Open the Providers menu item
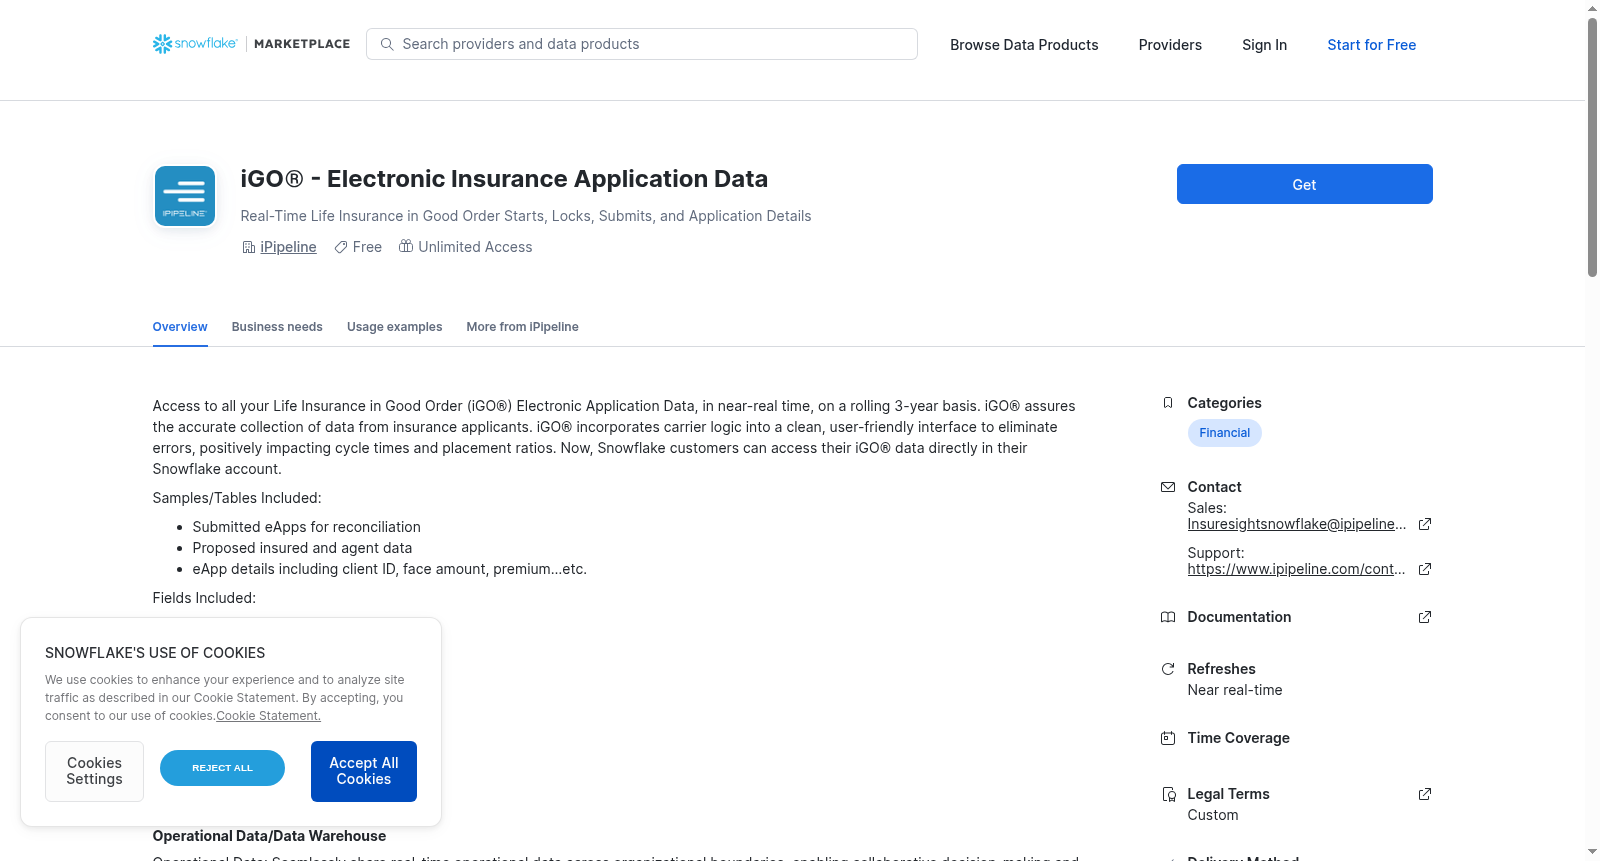Viewport: 1600px width, 861px height. [1170, 45]
